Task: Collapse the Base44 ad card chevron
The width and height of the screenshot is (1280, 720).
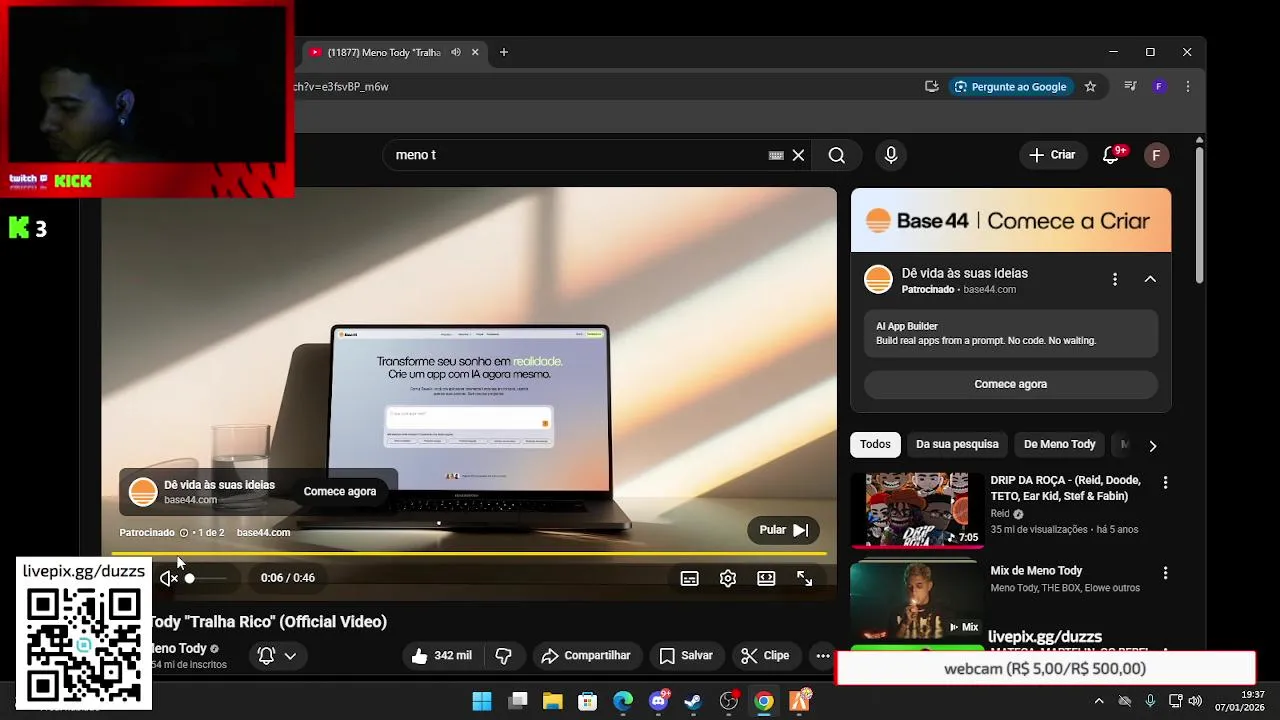Action: click(1150, 280)
